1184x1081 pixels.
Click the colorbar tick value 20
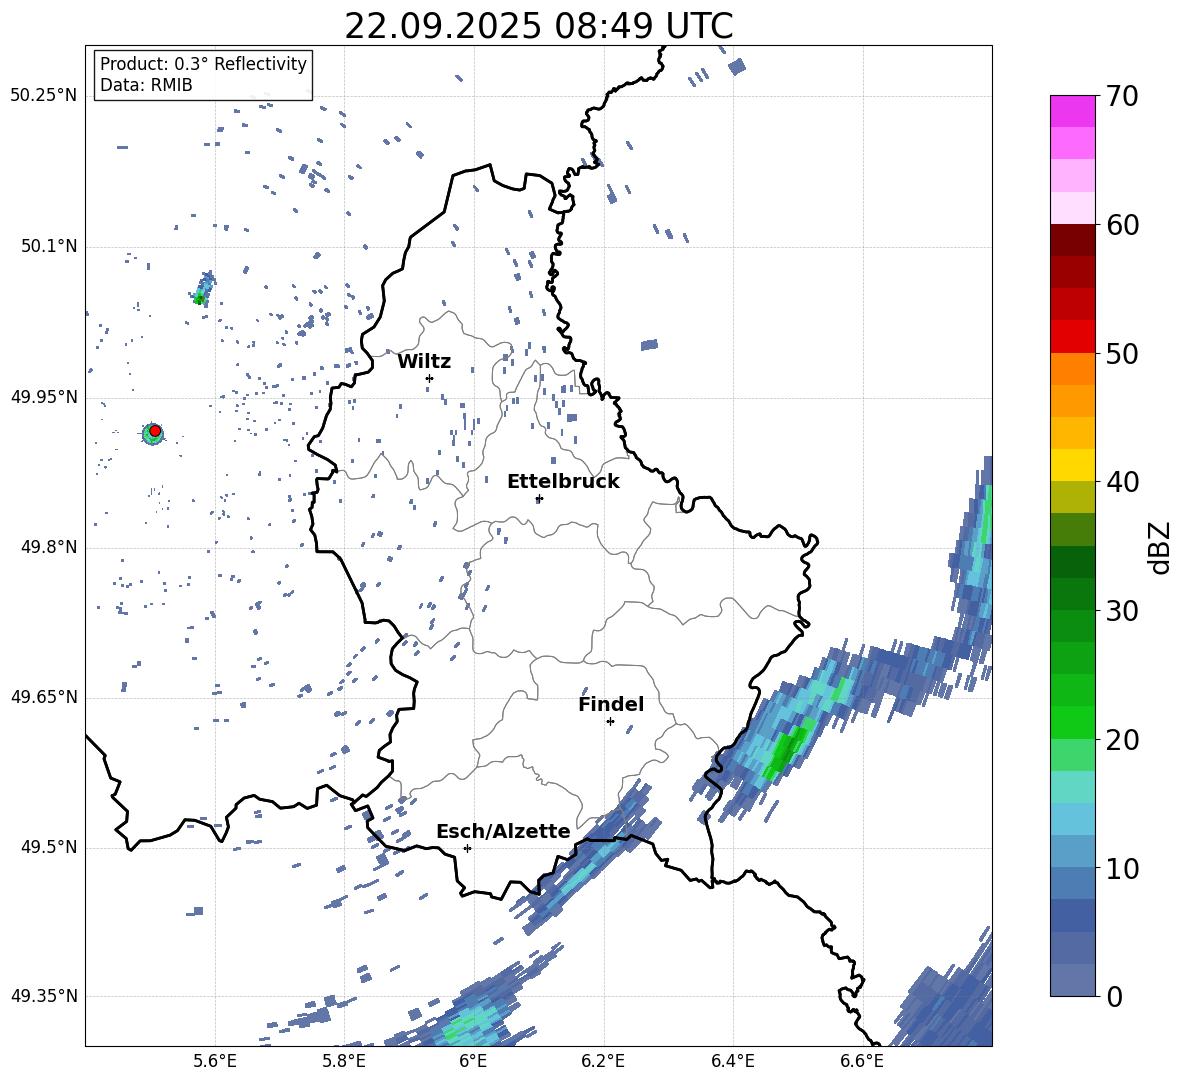click(x=1122, y=740)
